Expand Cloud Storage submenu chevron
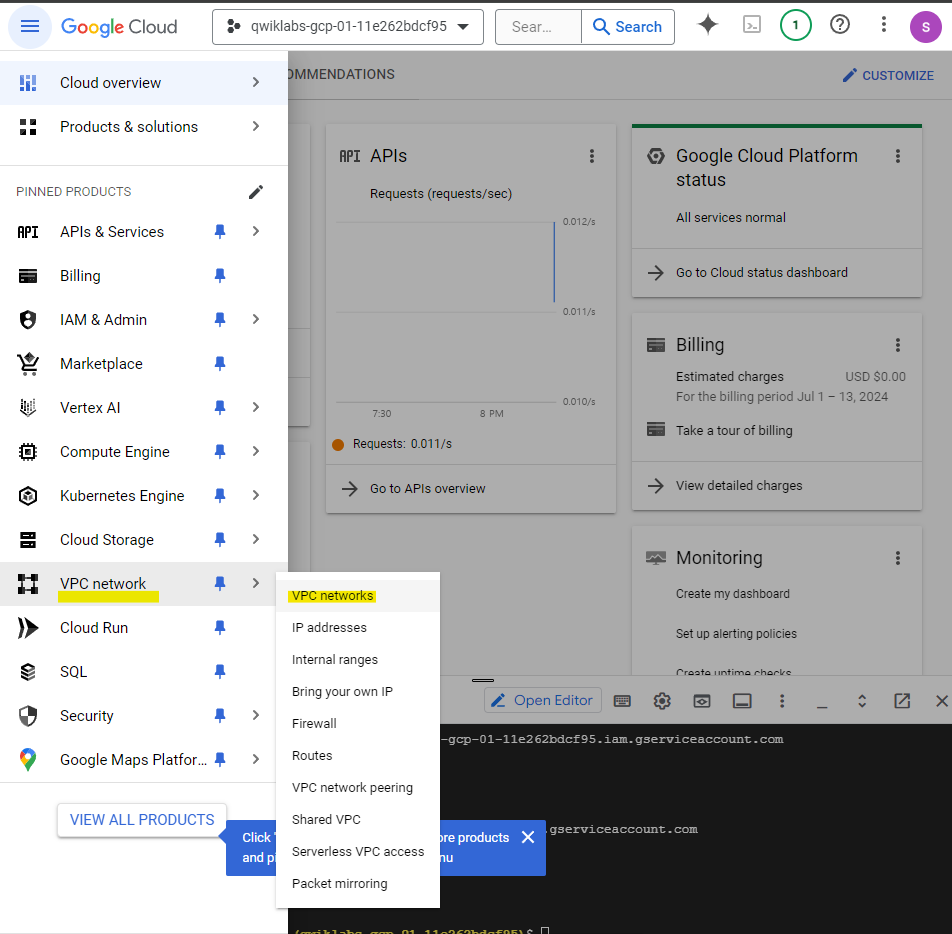 point(256,539)
